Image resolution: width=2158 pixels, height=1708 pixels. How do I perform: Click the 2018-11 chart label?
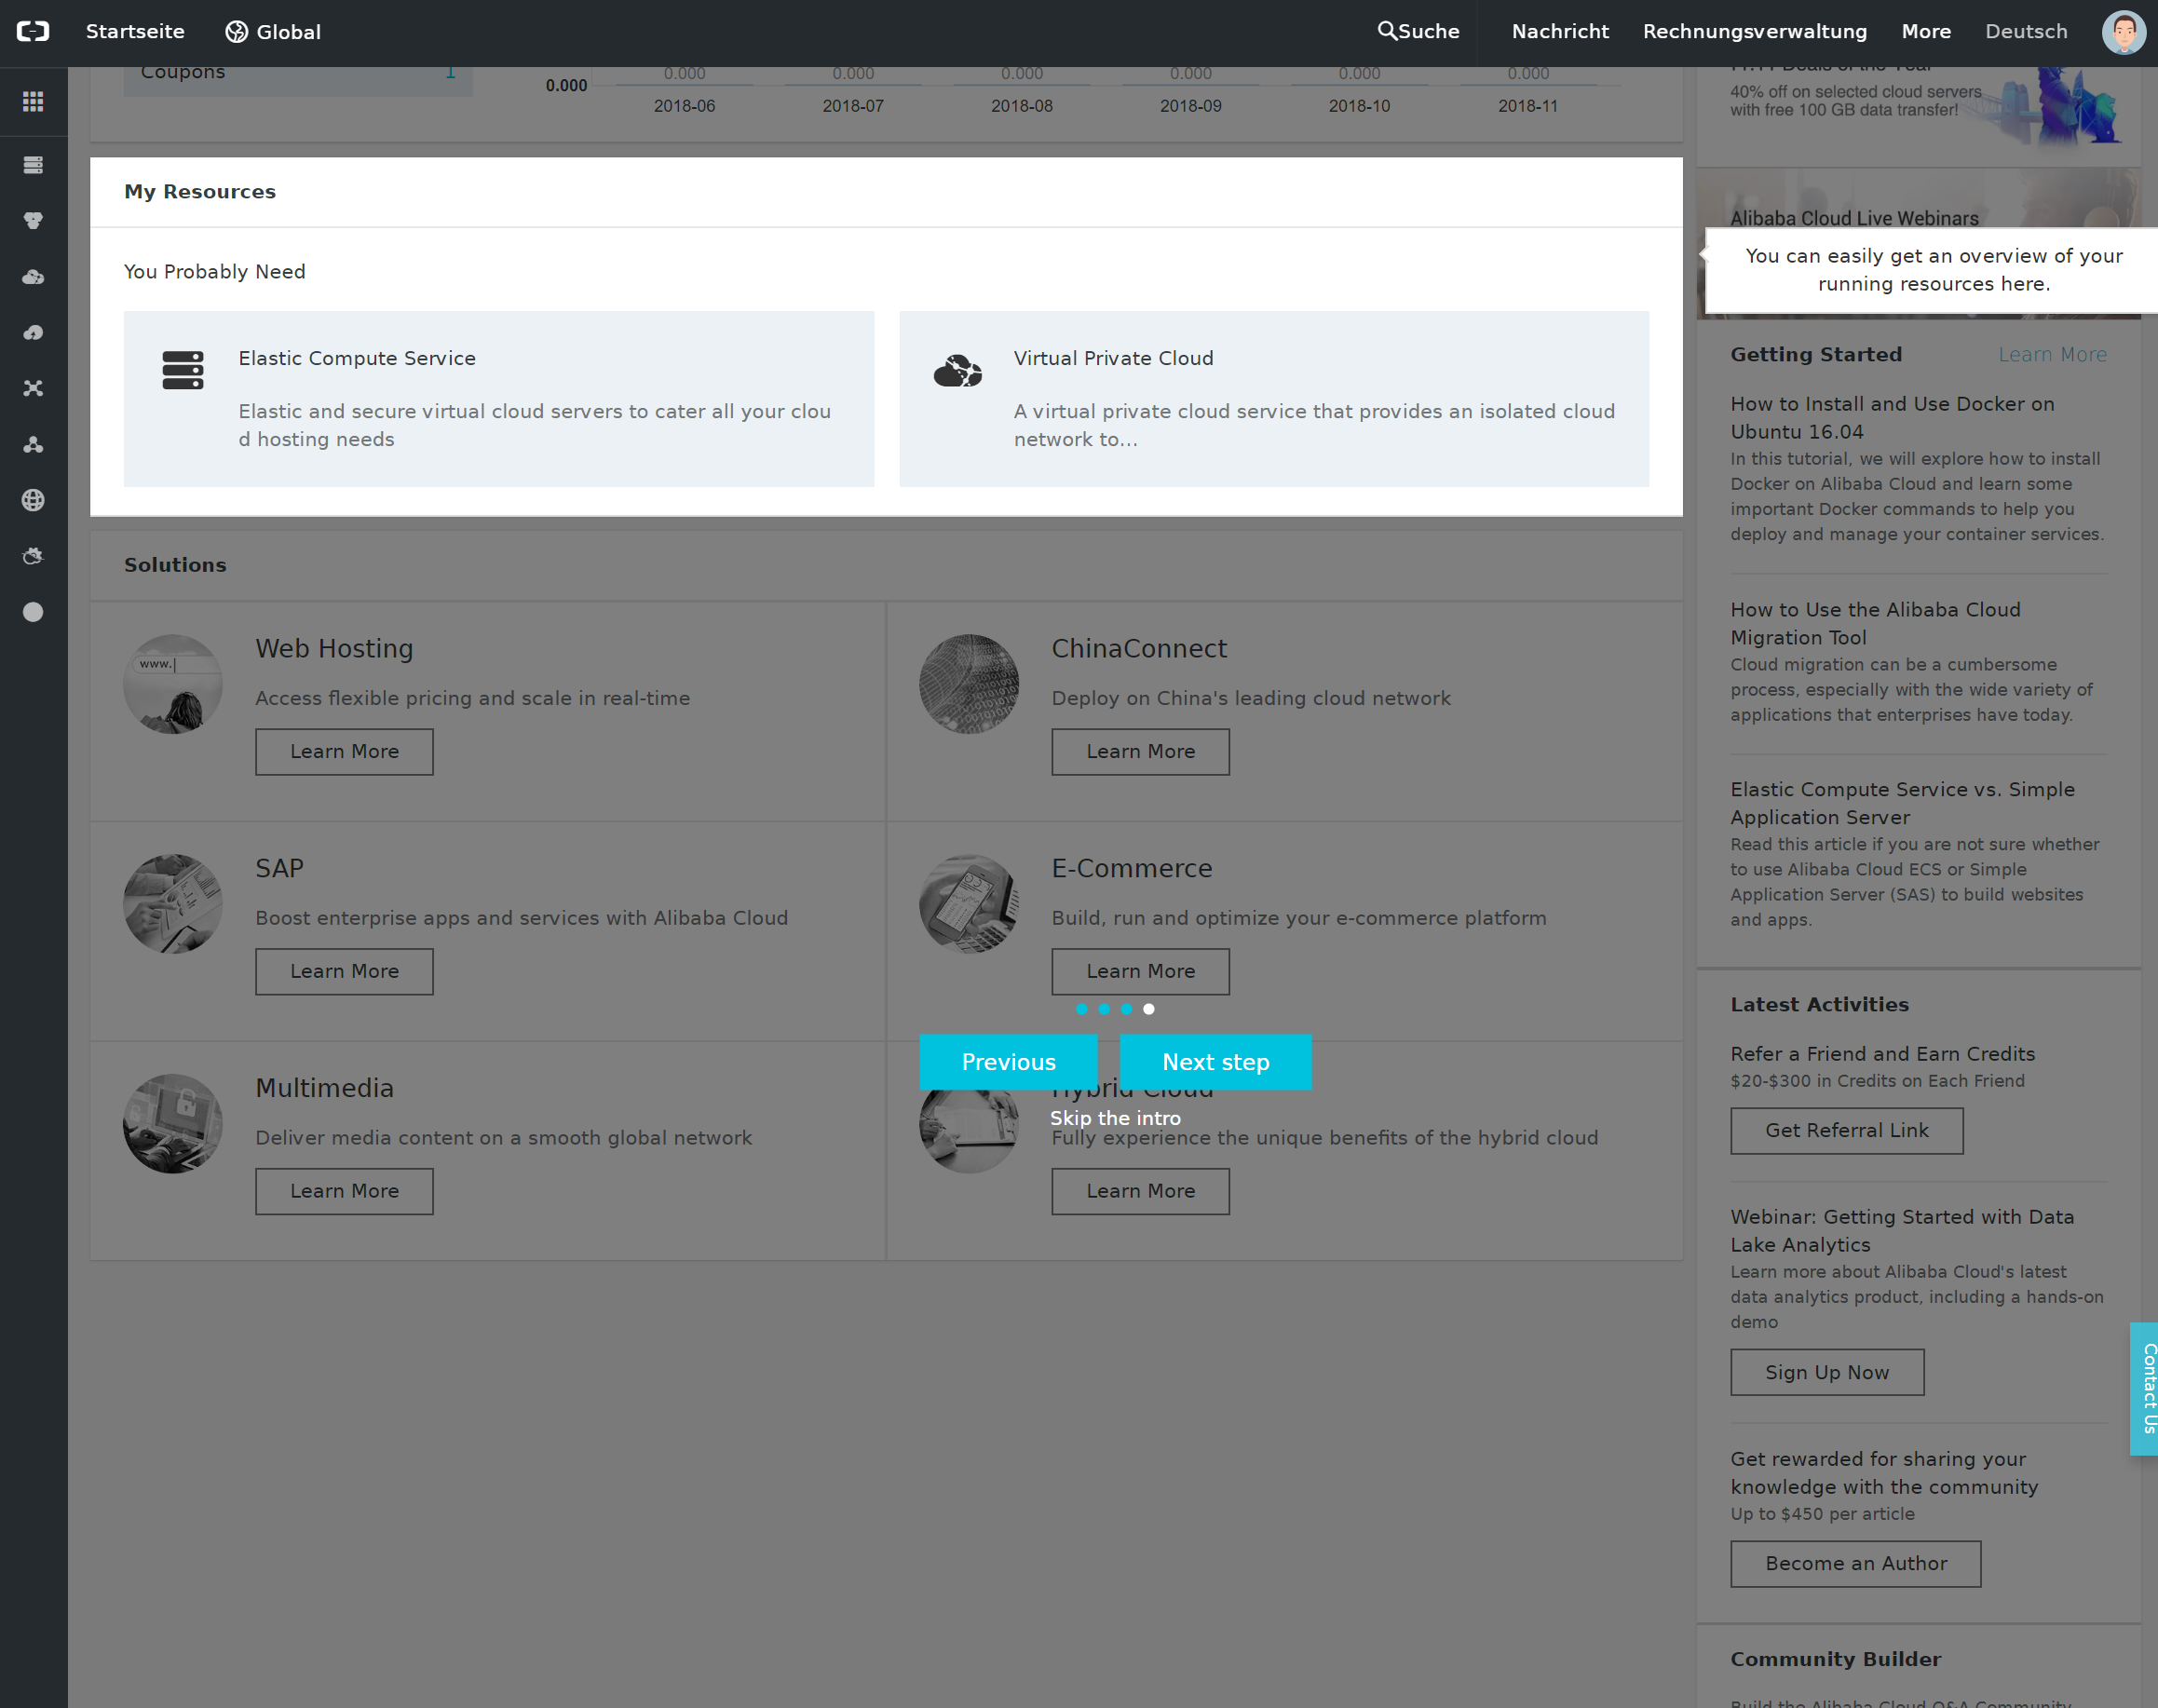[x=1527, y=106]
